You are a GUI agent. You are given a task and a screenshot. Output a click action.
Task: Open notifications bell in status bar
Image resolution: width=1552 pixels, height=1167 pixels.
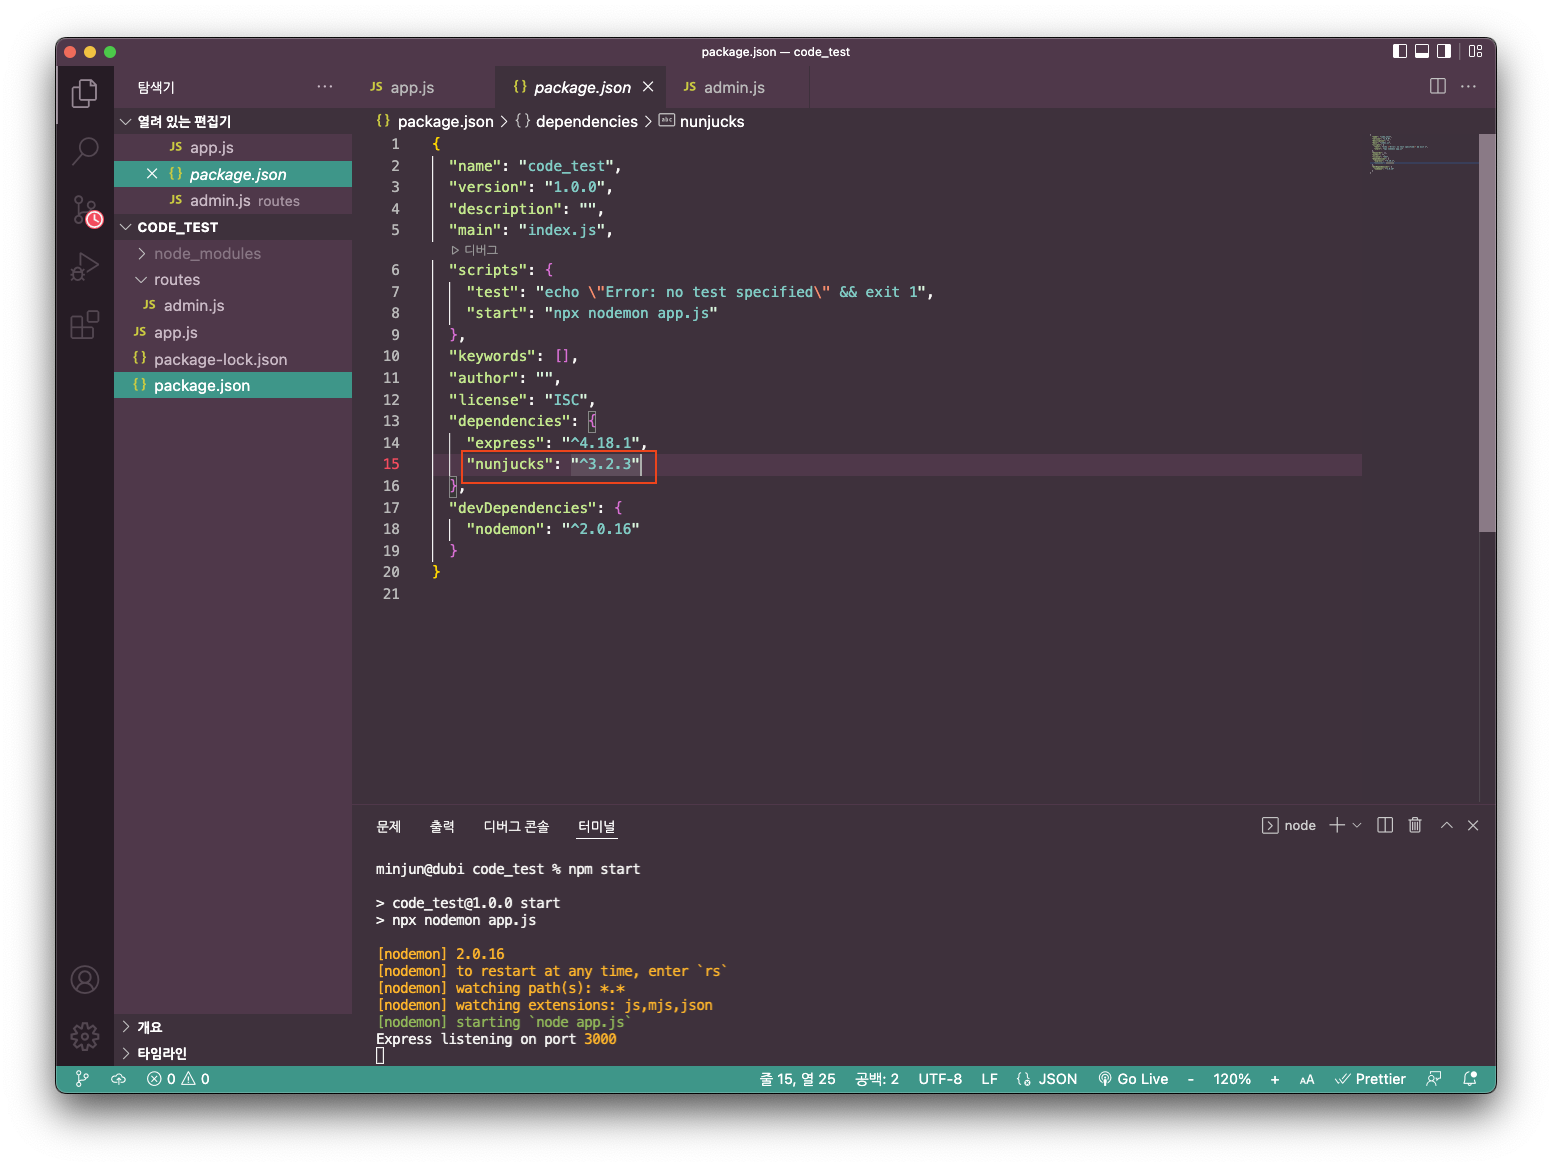point(1470,1079)
